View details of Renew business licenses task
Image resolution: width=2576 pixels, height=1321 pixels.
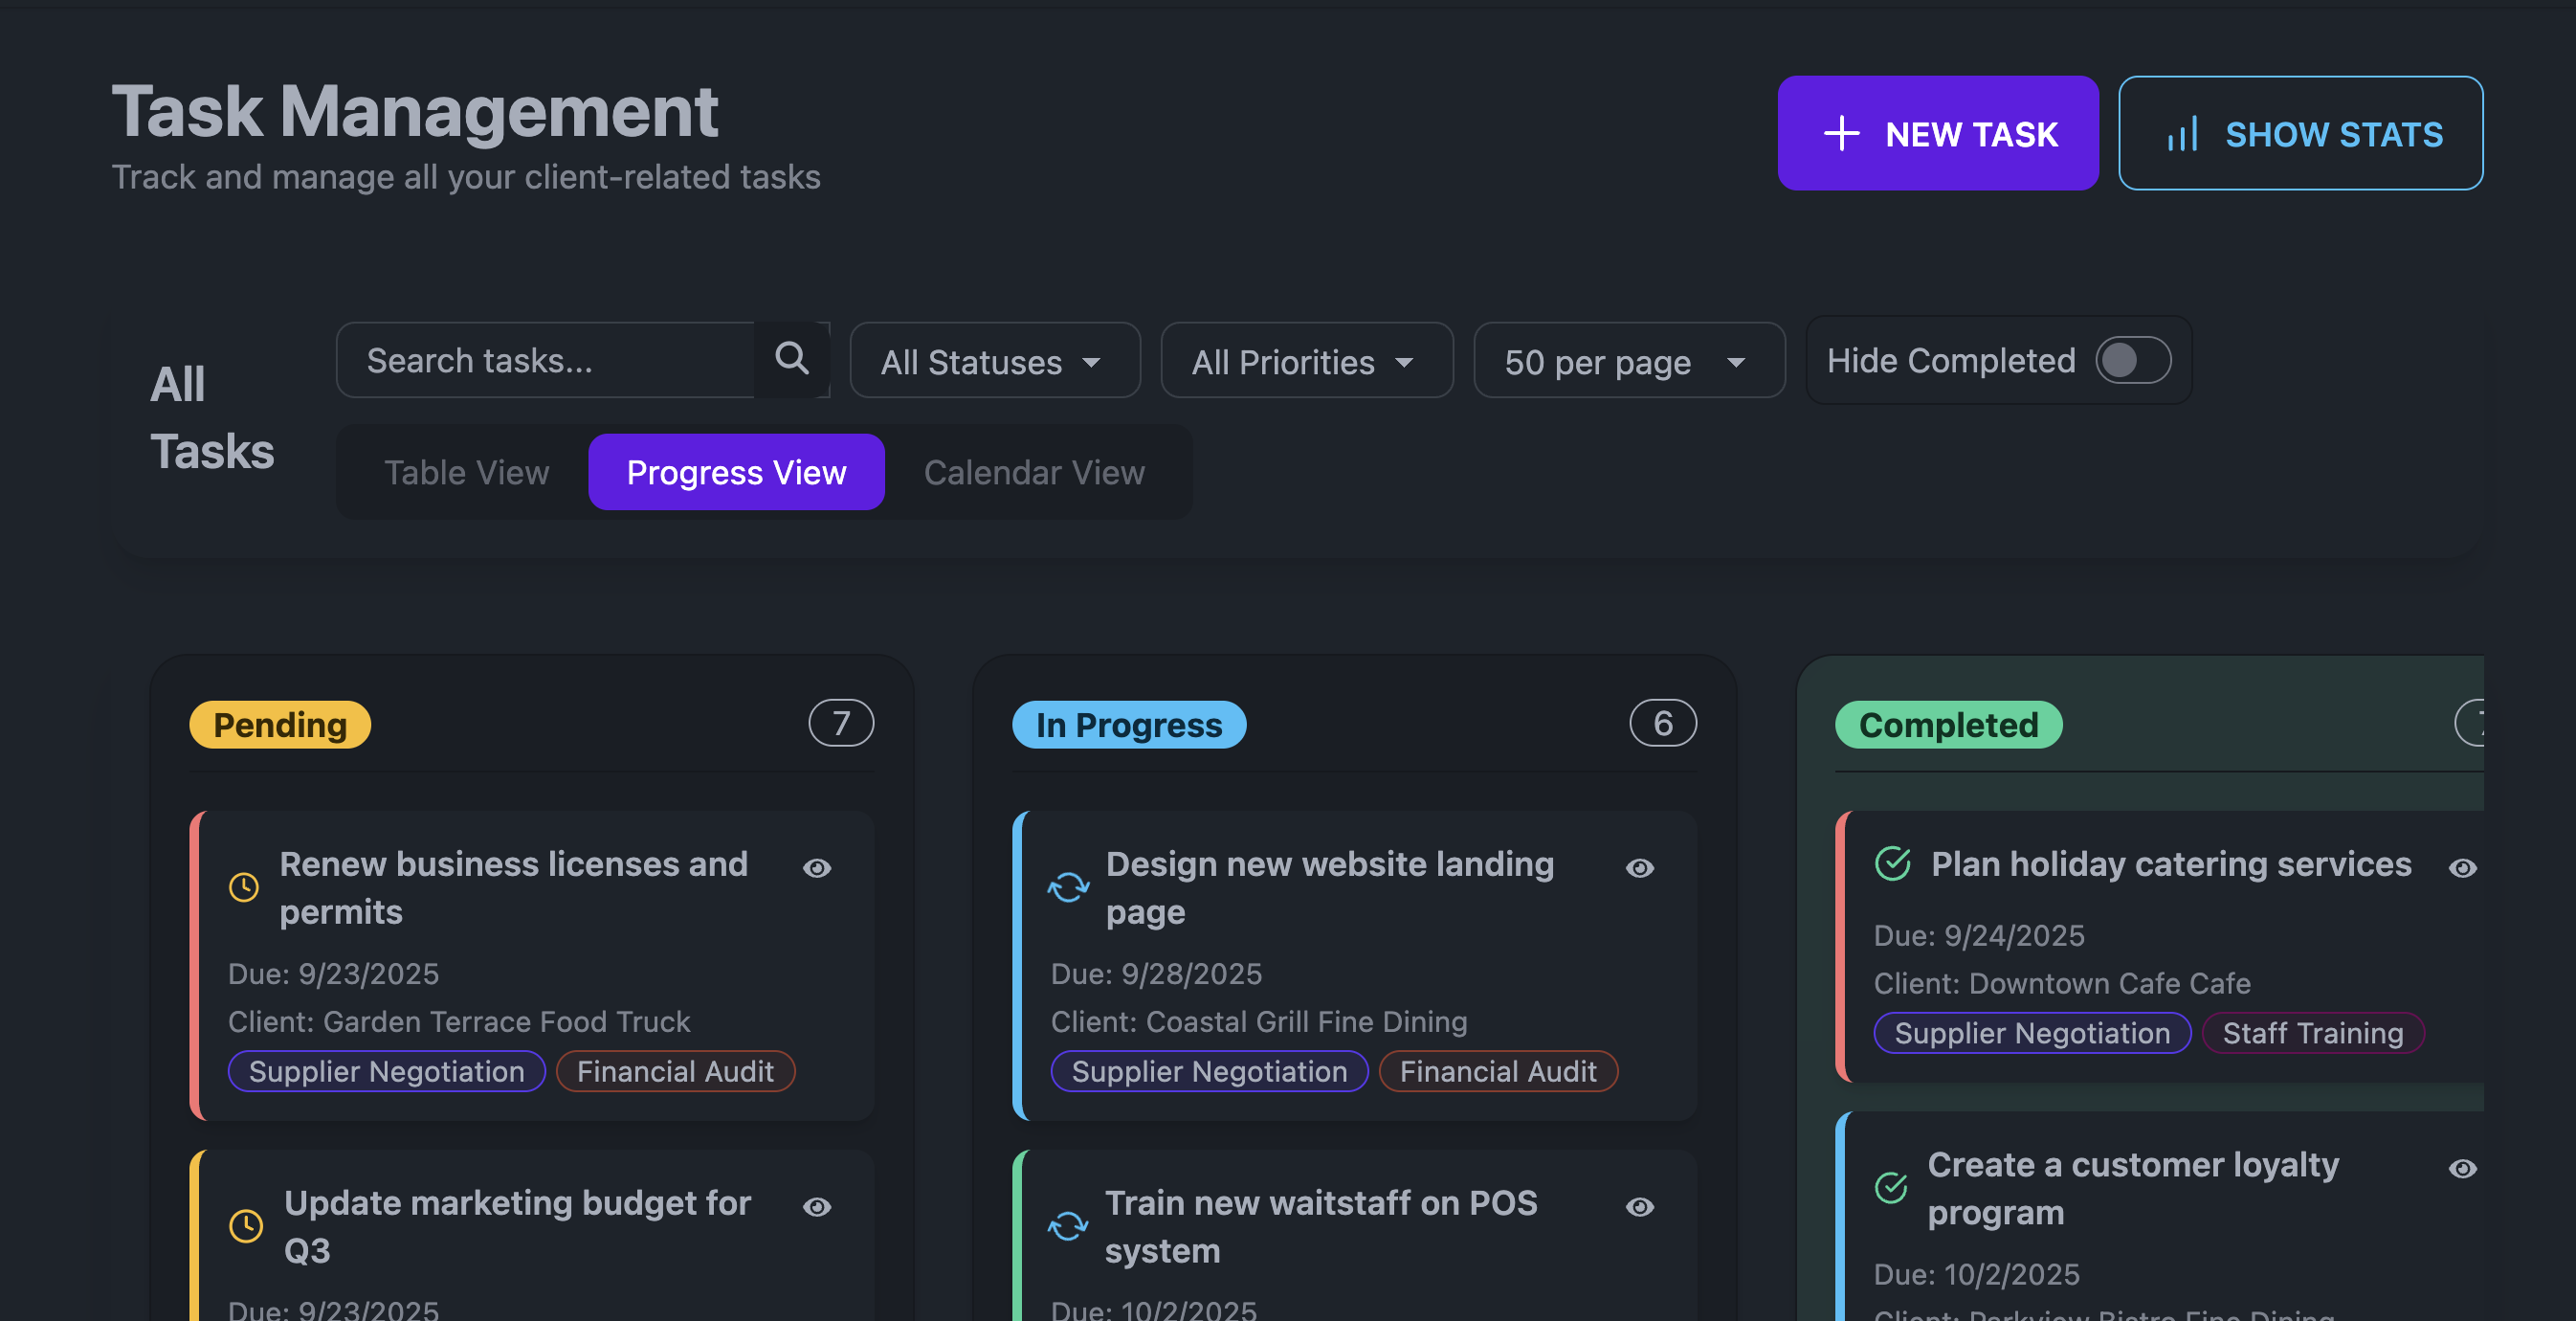tap(817, 868)
